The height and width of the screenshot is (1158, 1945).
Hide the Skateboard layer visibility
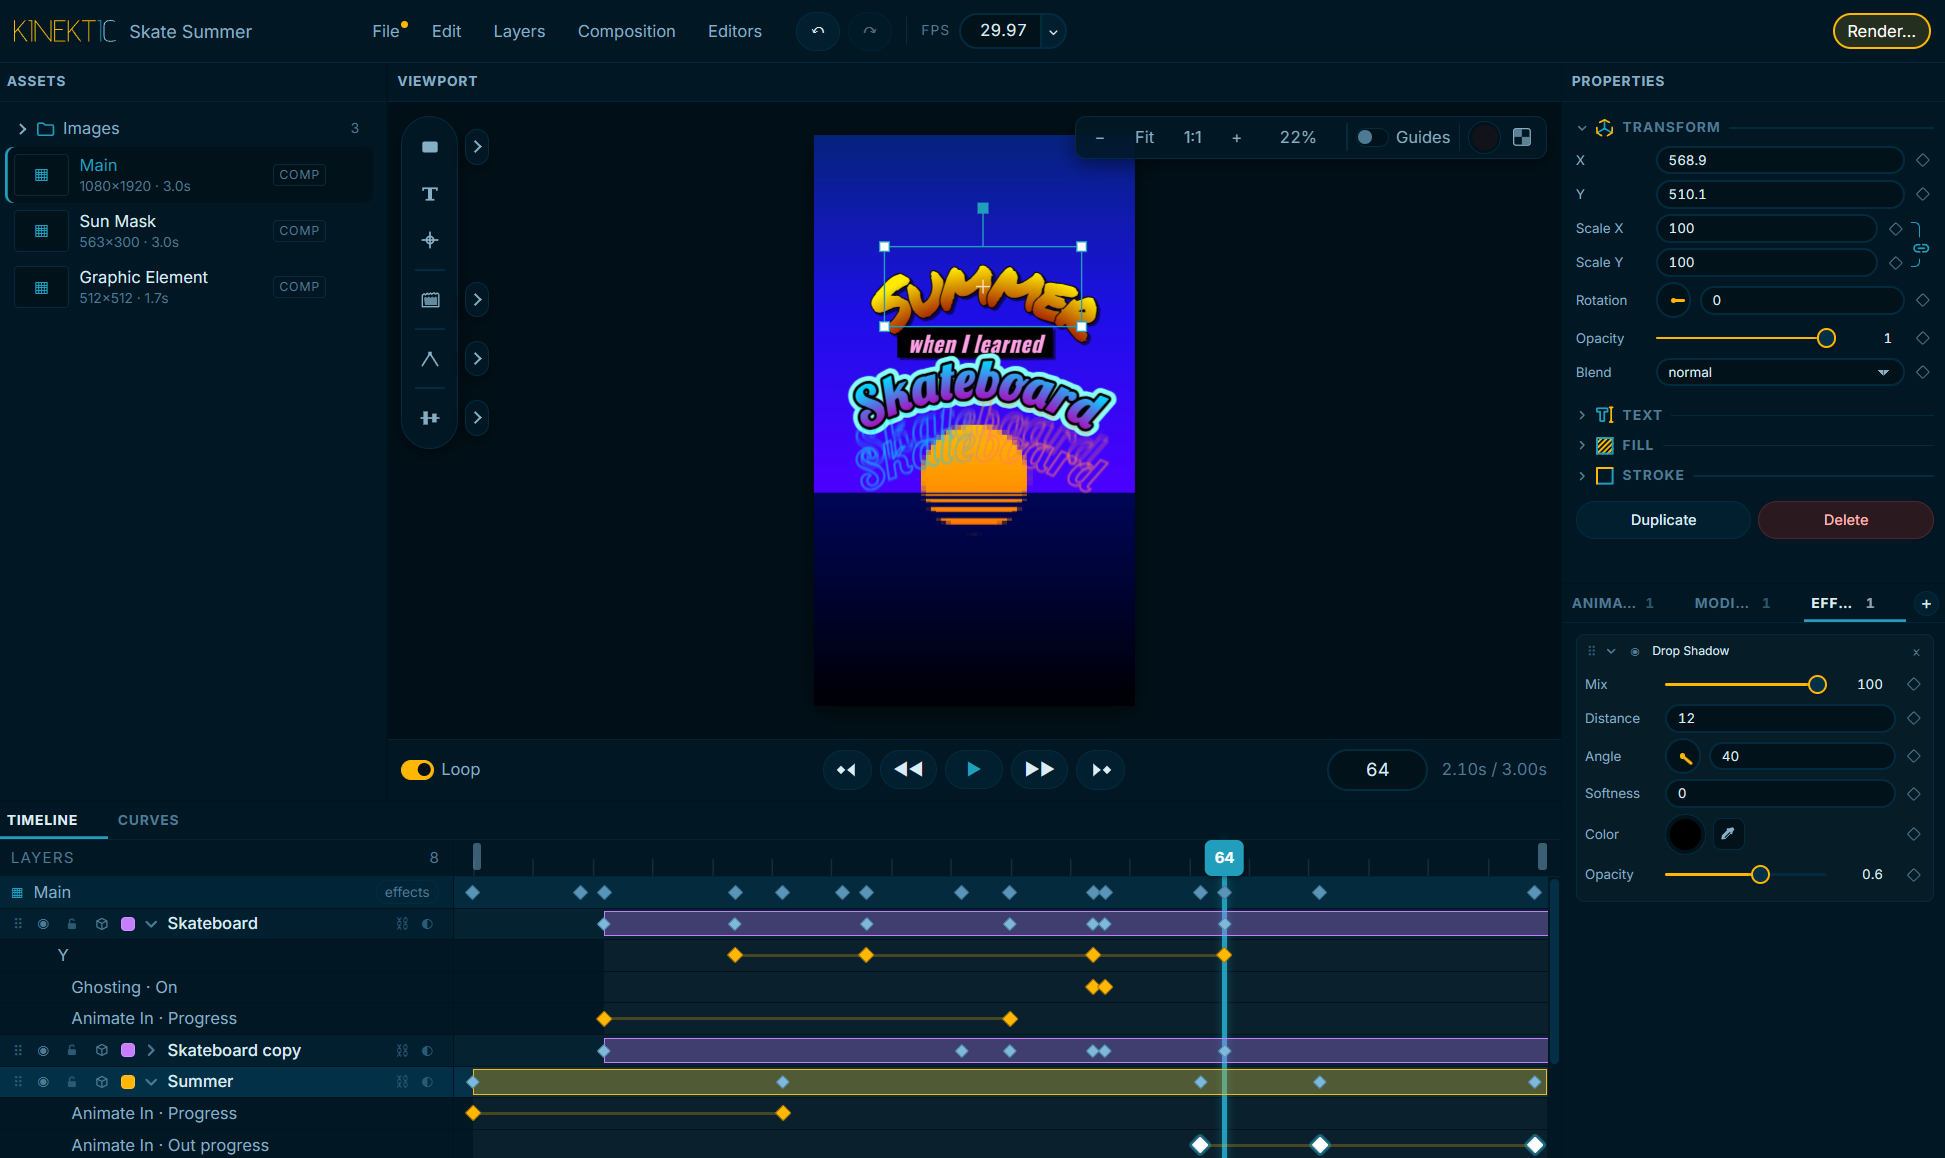43,924
